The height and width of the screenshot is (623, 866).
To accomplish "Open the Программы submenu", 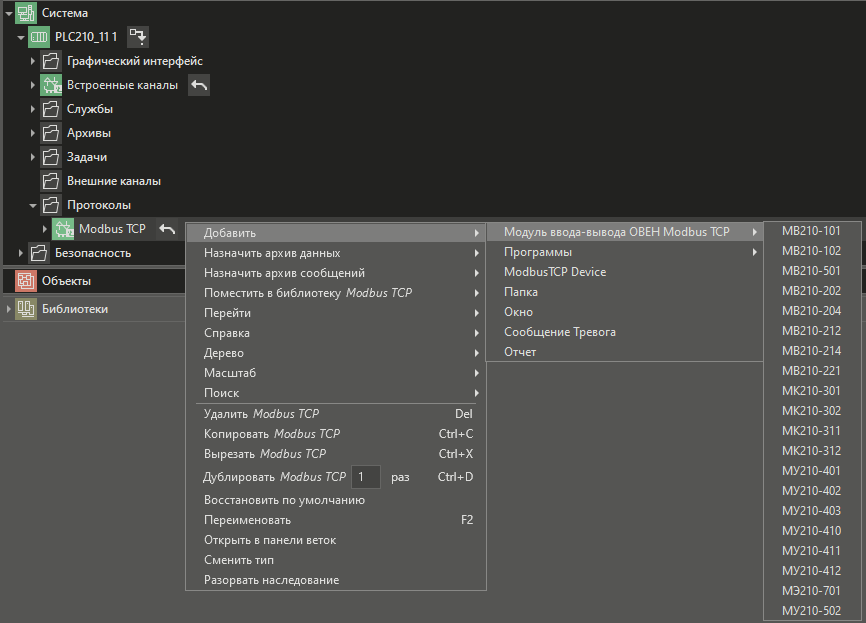I will tap(625, 252).
